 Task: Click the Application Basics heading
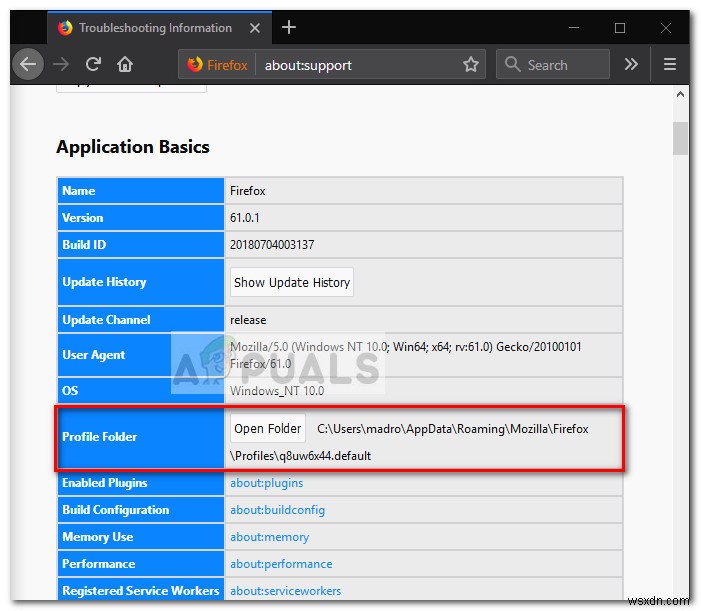pyautogui.click(x=133, y=147)
